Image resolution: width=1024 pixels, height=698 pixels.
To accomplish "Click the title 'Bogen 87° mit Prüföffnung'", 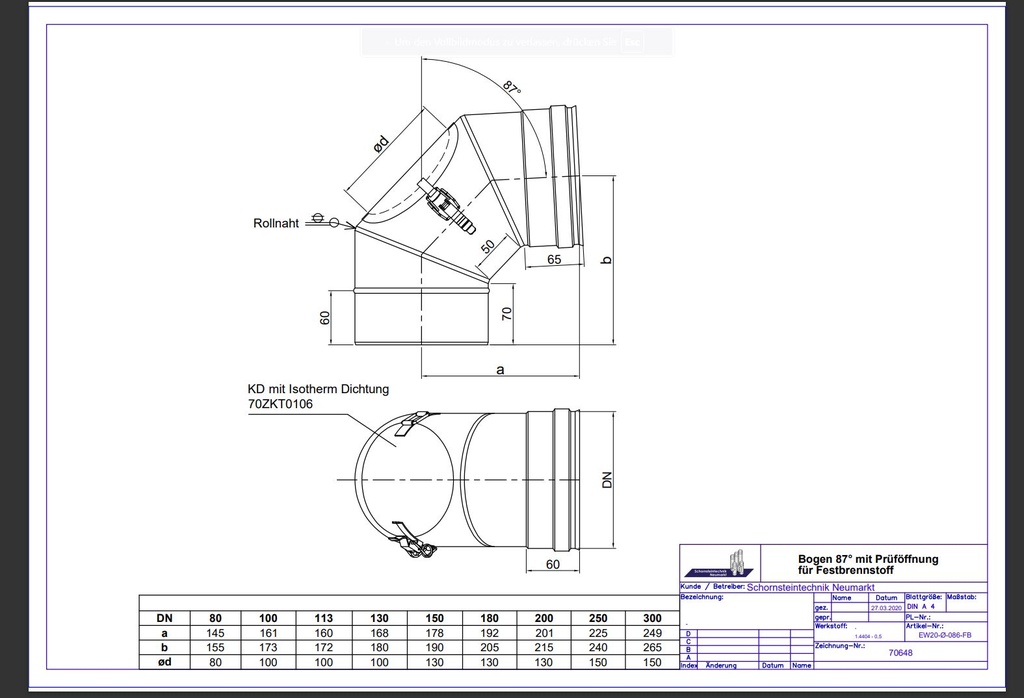I will pos(868,559).
